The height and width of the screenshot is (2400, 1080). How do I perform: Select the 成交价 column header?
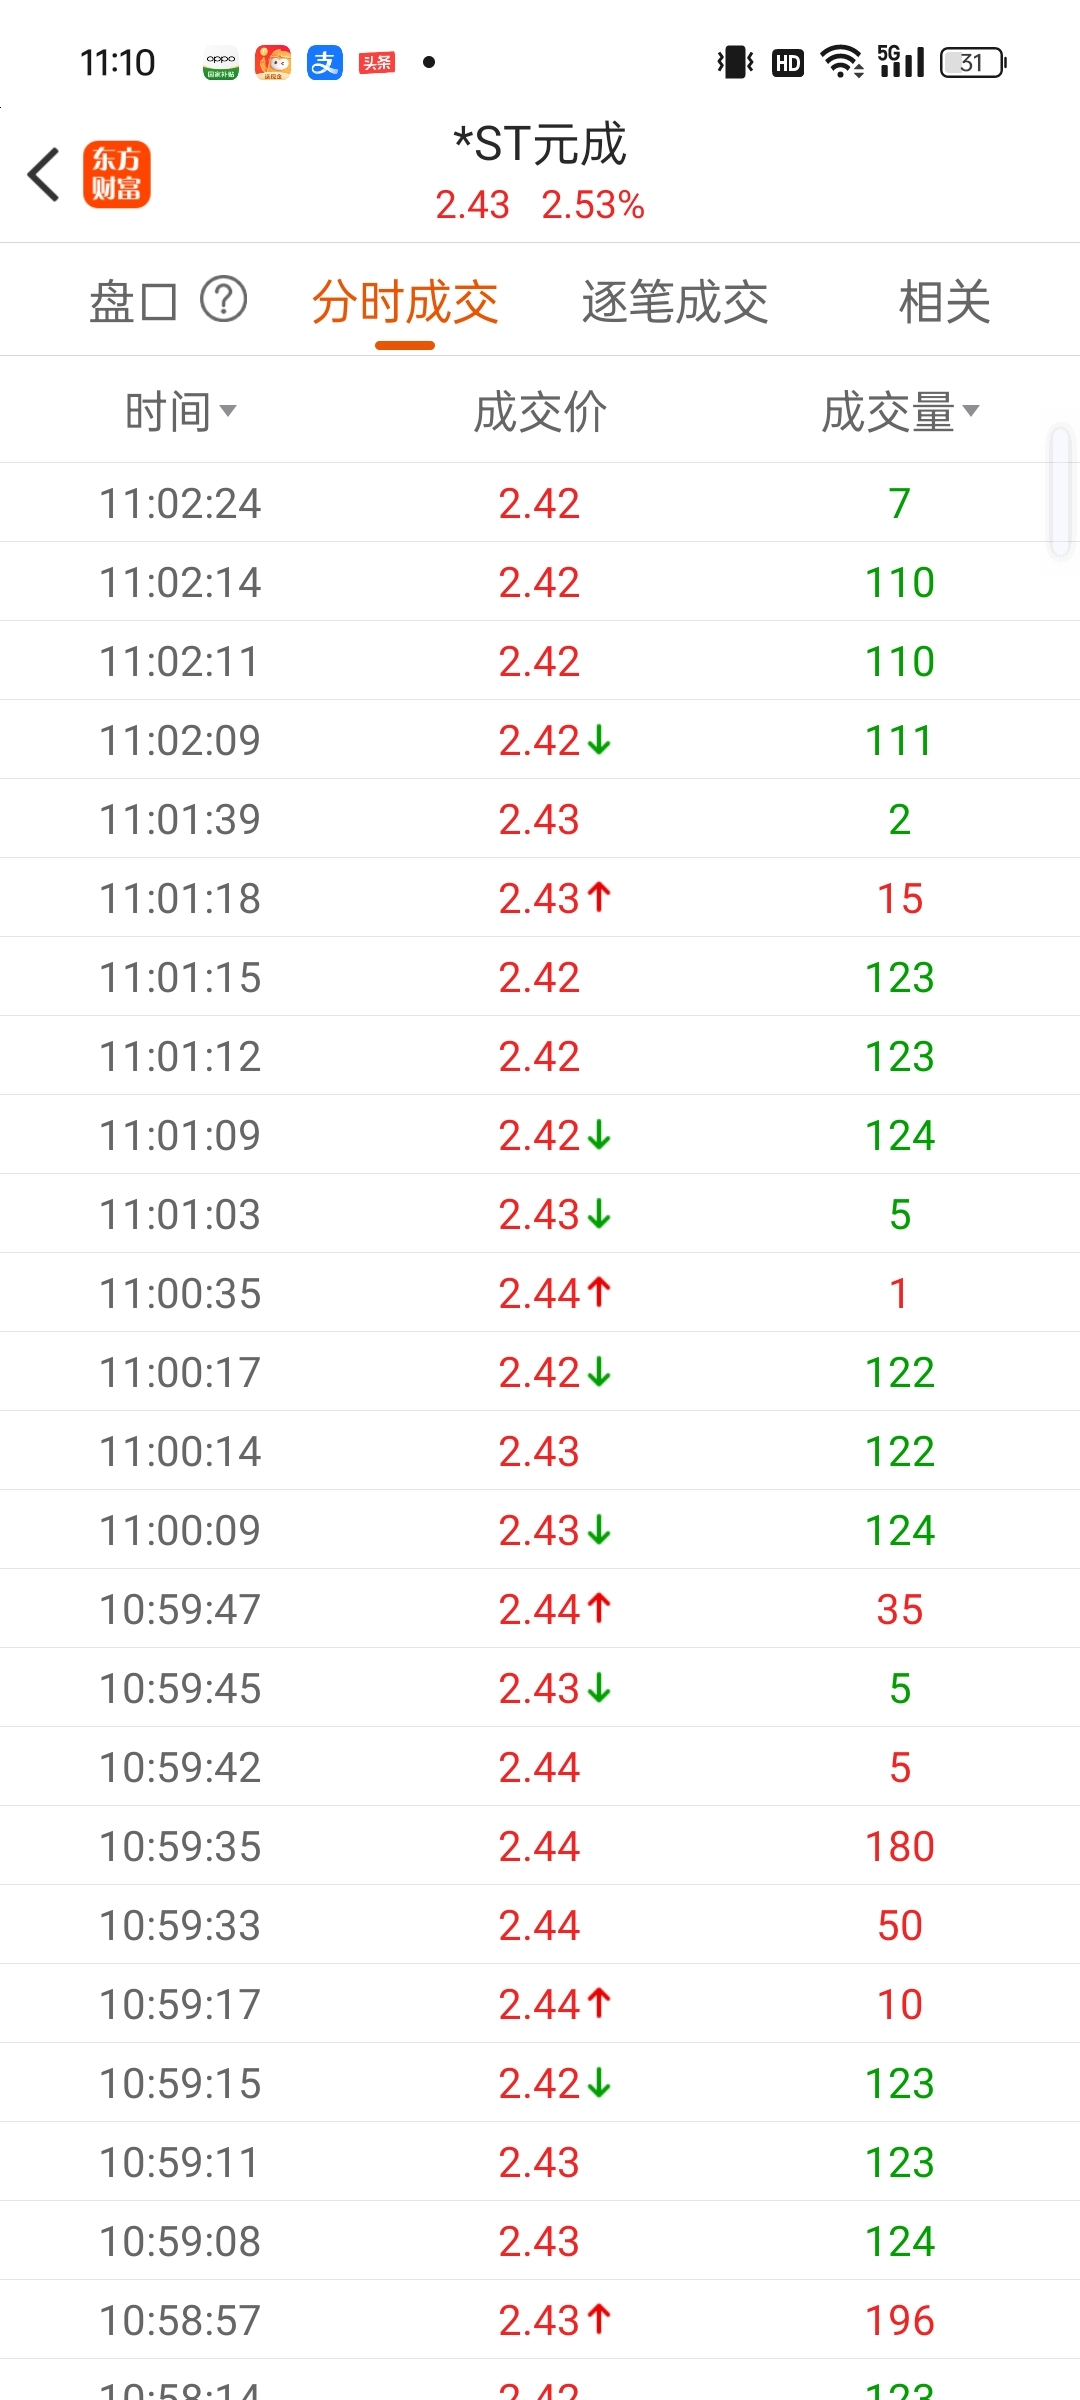(x=540, y=411)
